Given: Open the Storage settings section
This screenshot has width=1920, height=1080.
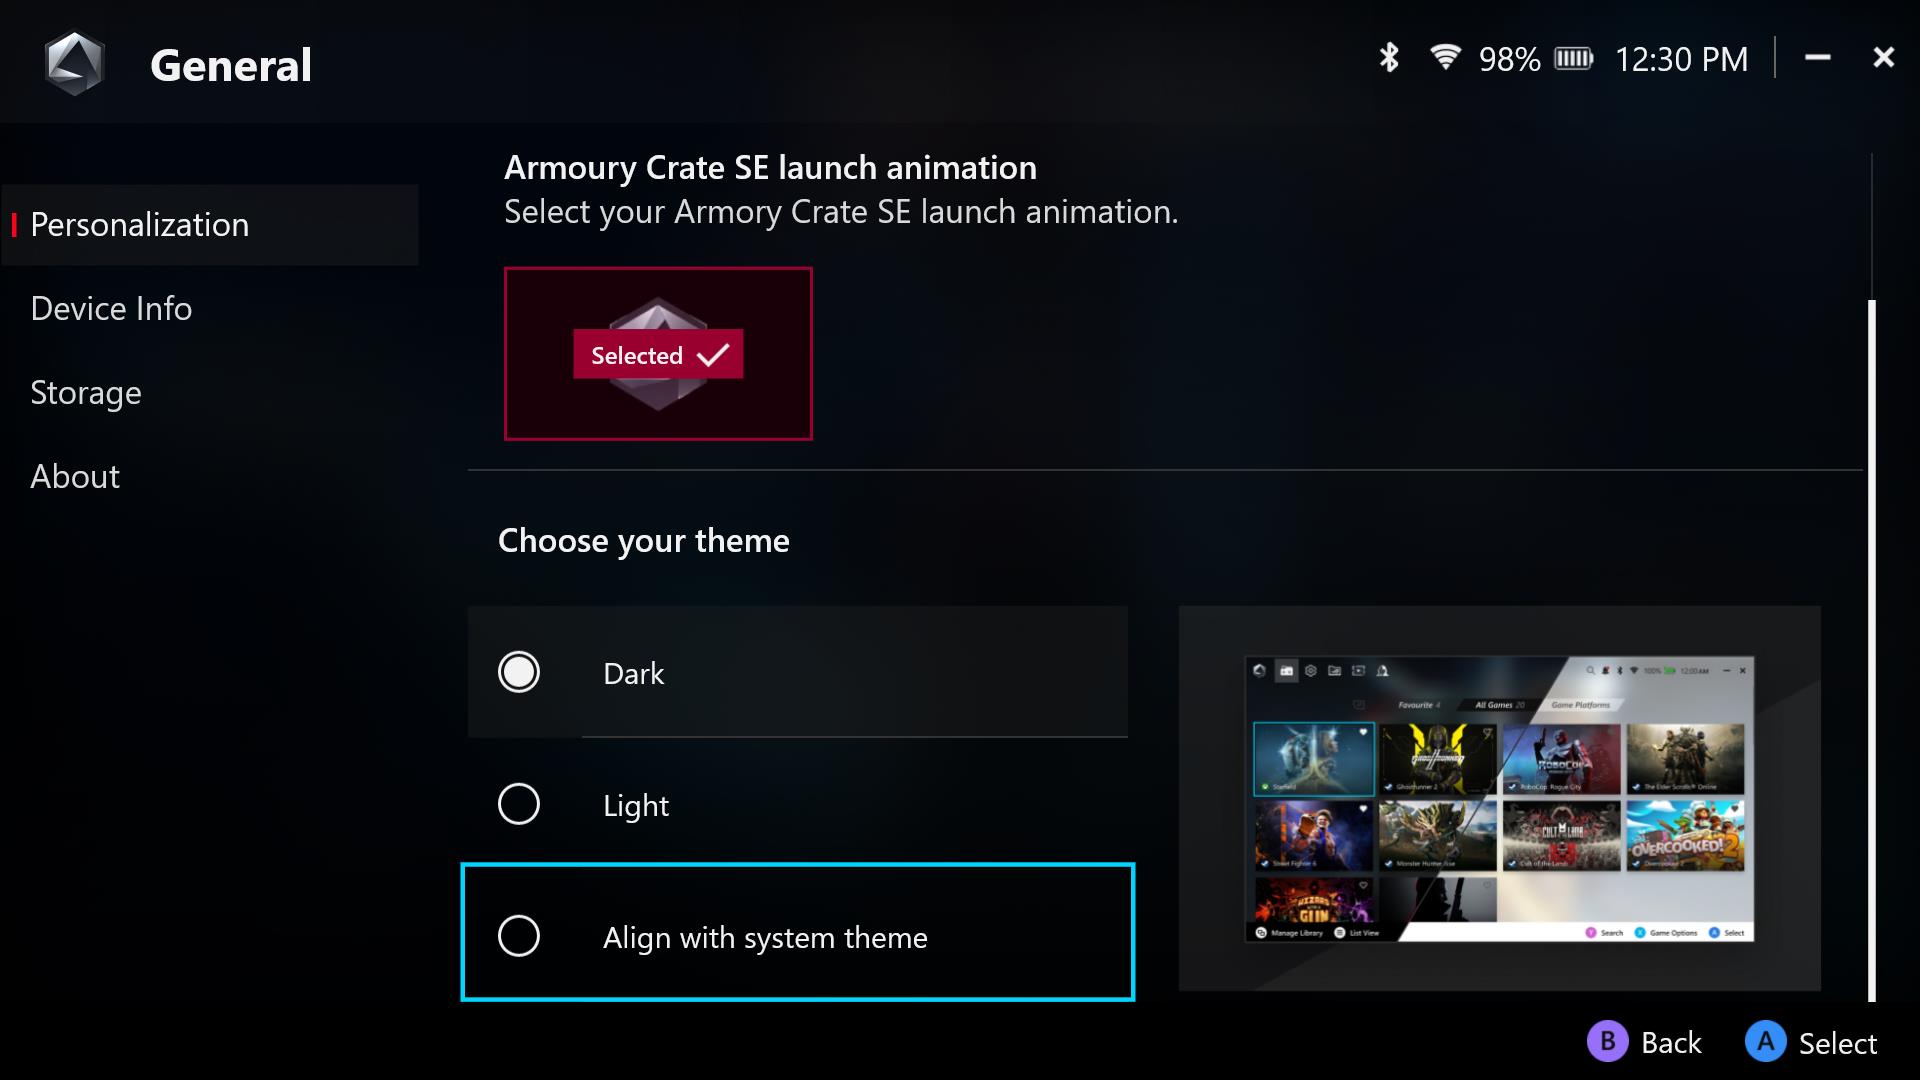Looking at the screenshot, I should click(86, 392).
